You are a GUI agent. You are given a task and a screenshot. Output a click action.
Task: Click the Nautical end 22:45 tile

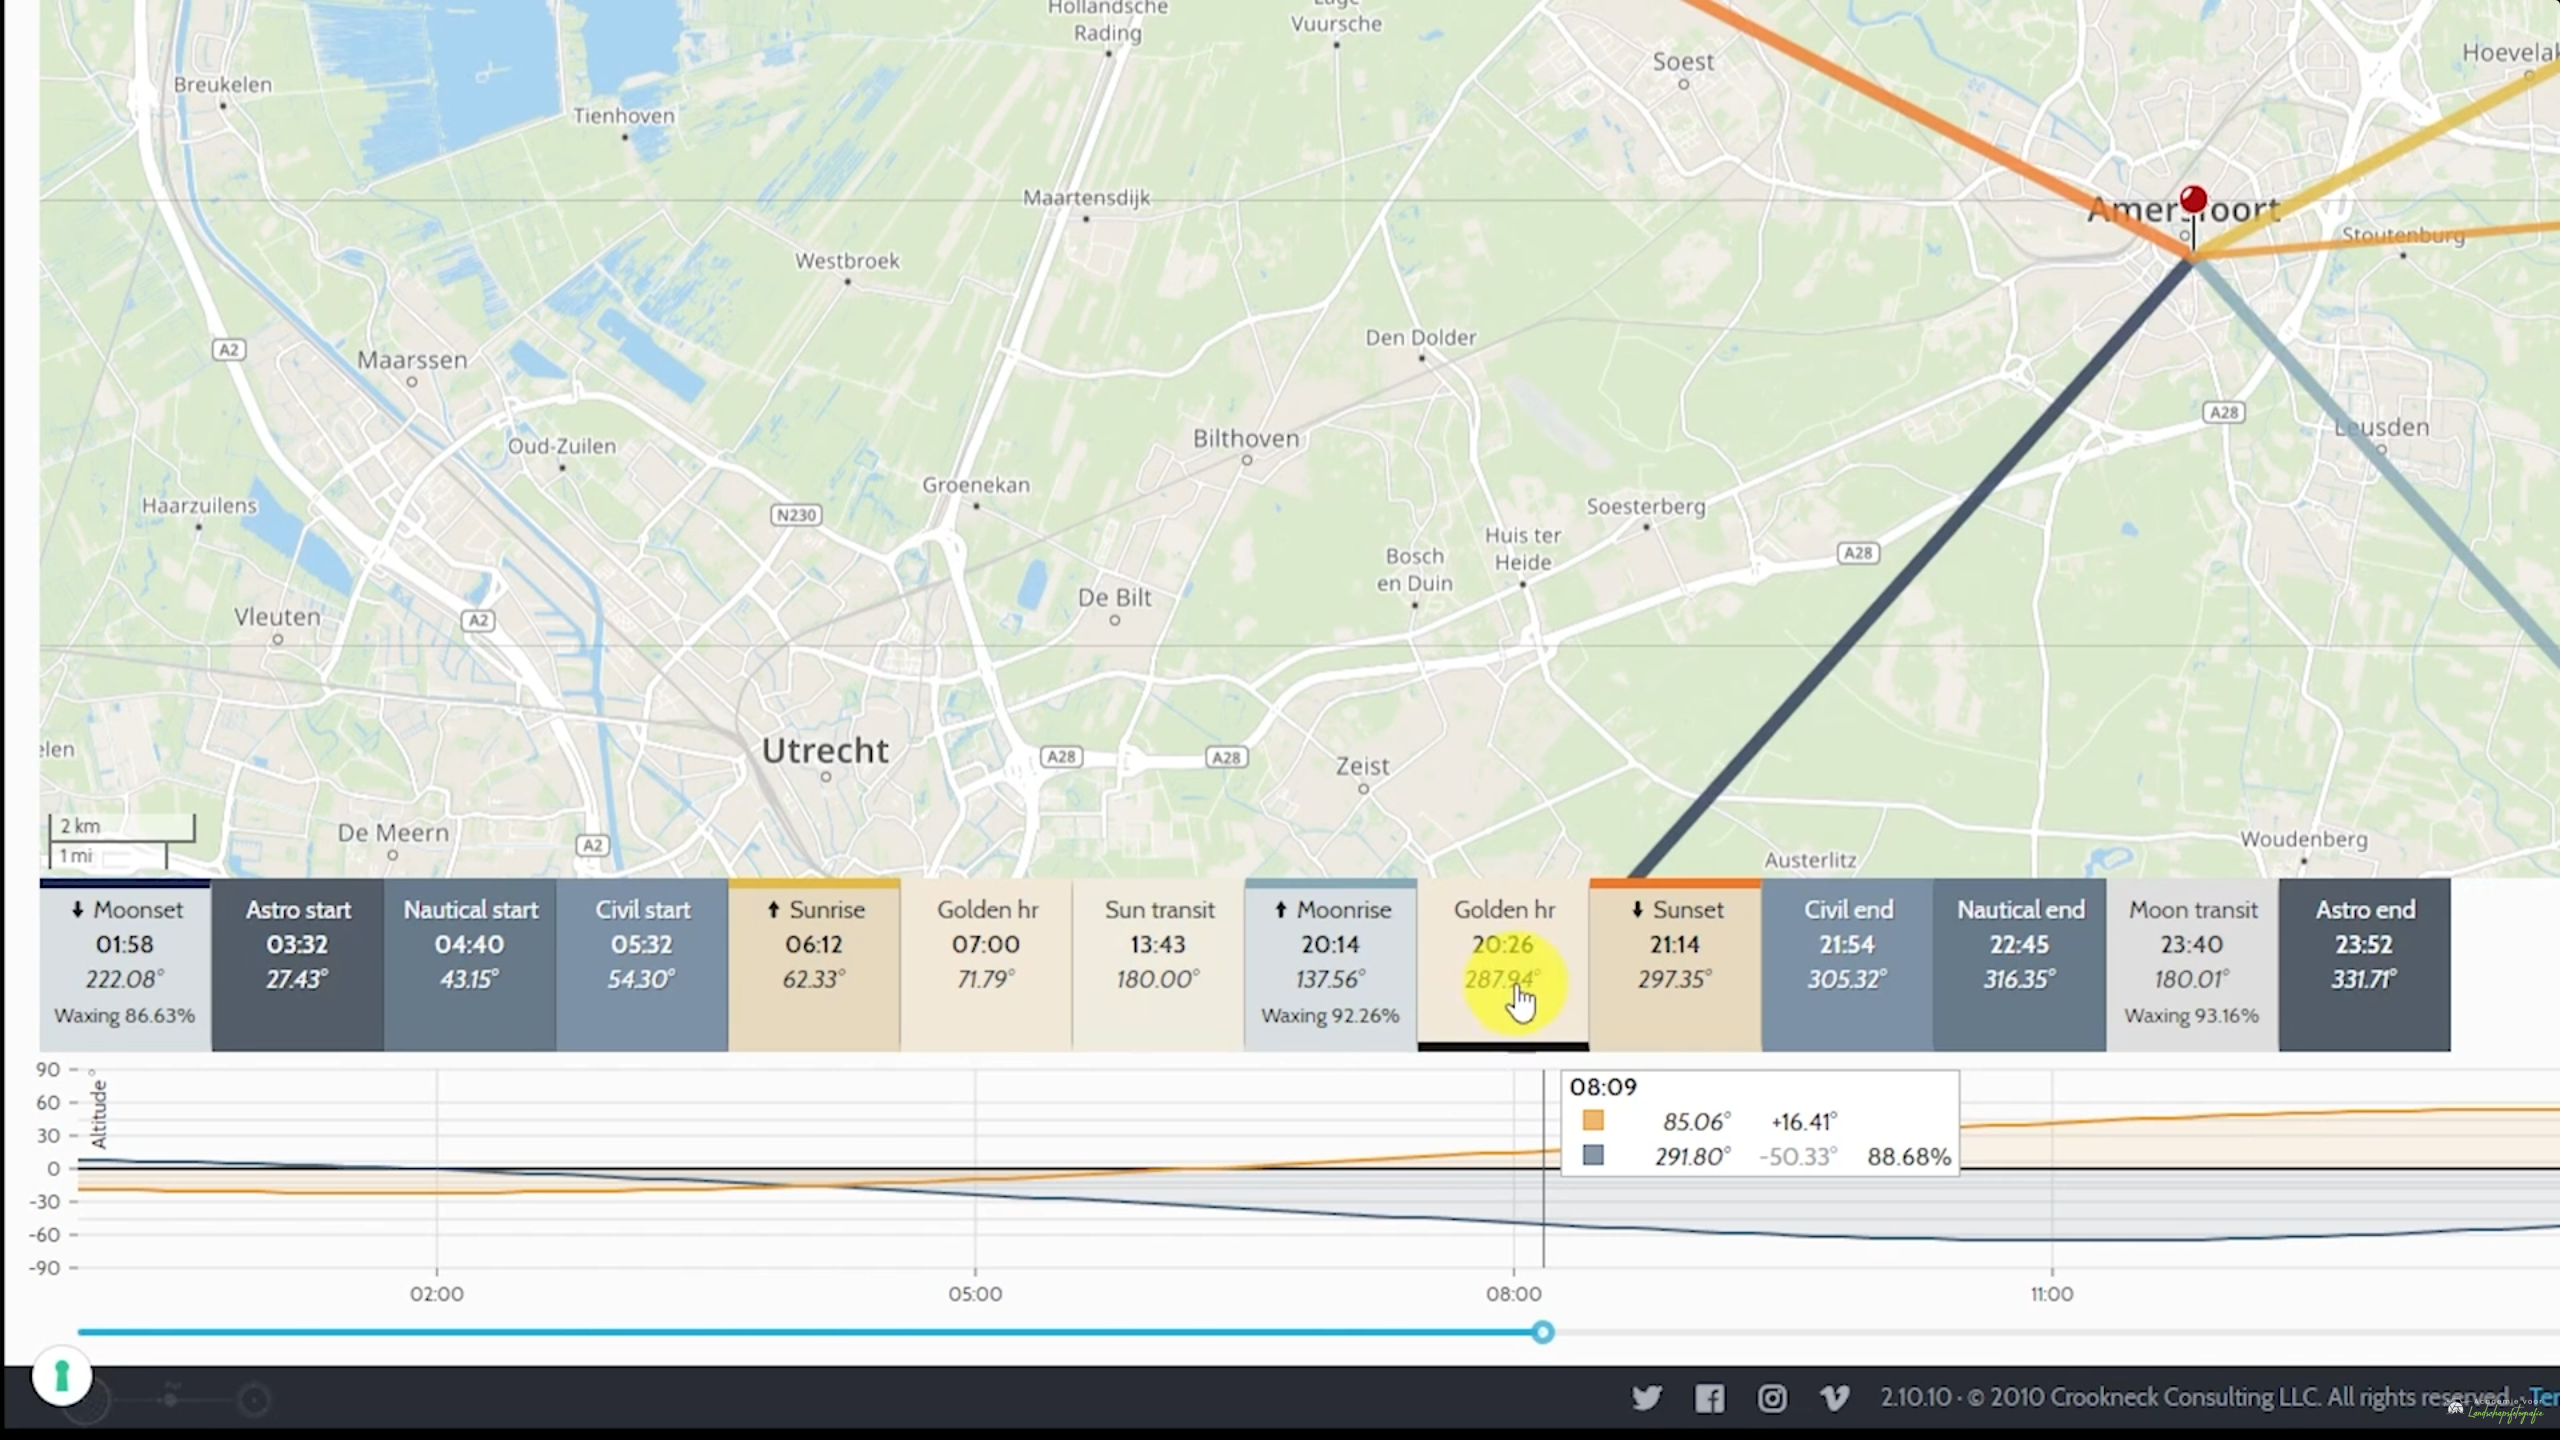click(x=2019, y=963)
